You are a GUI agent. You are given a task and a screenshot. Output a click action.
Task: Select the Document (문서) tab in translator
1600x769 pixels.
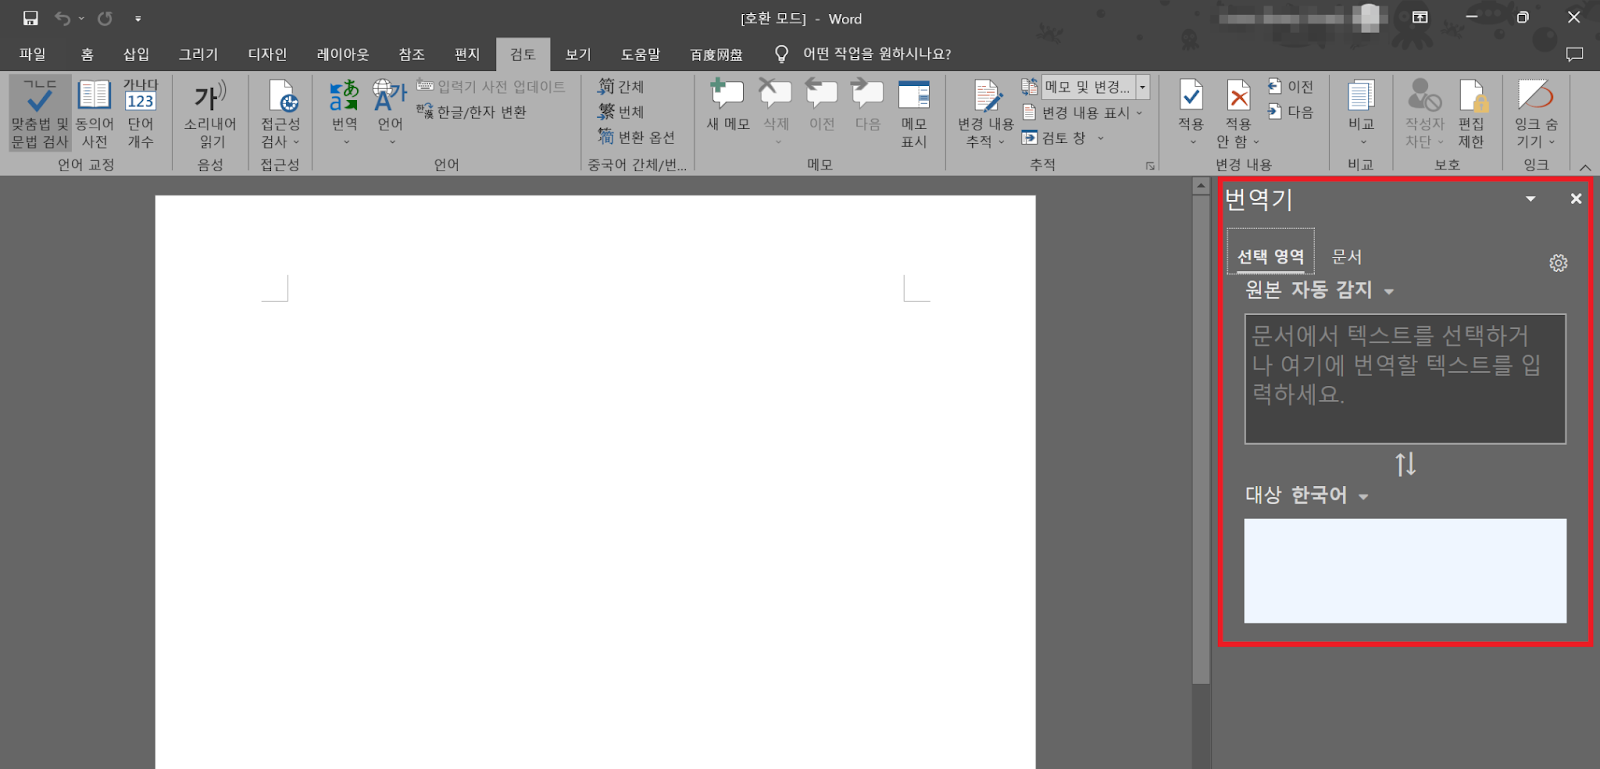tap(1346, 257)
